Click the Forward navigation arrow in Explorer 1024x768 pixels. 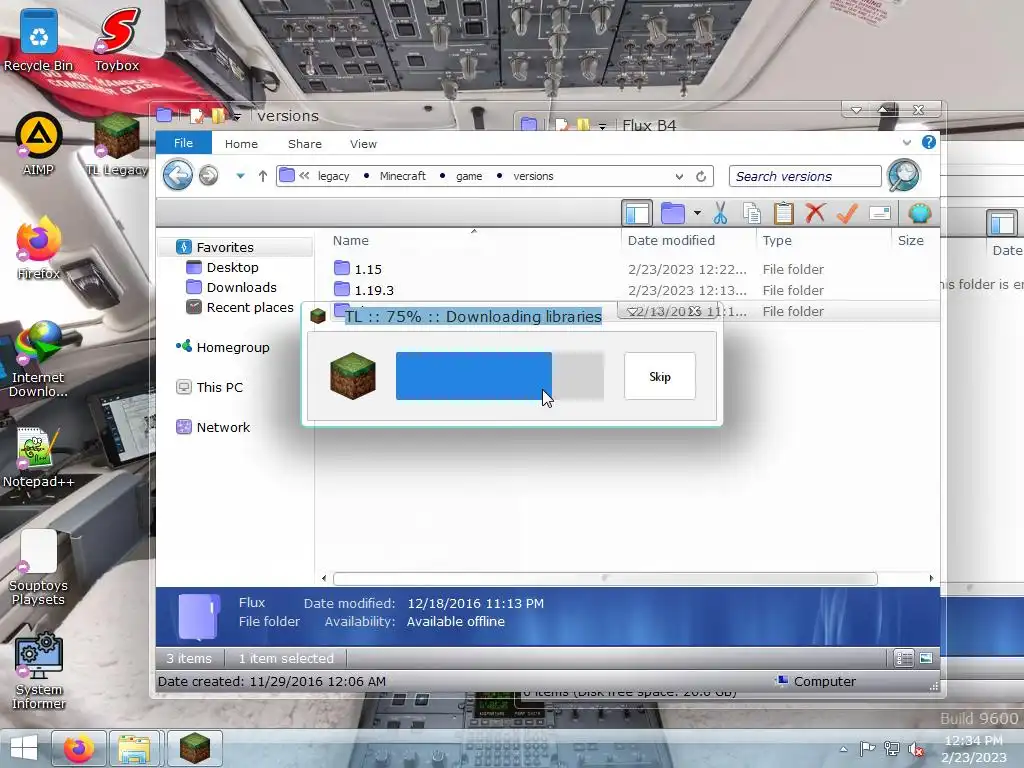click(208, 176)
